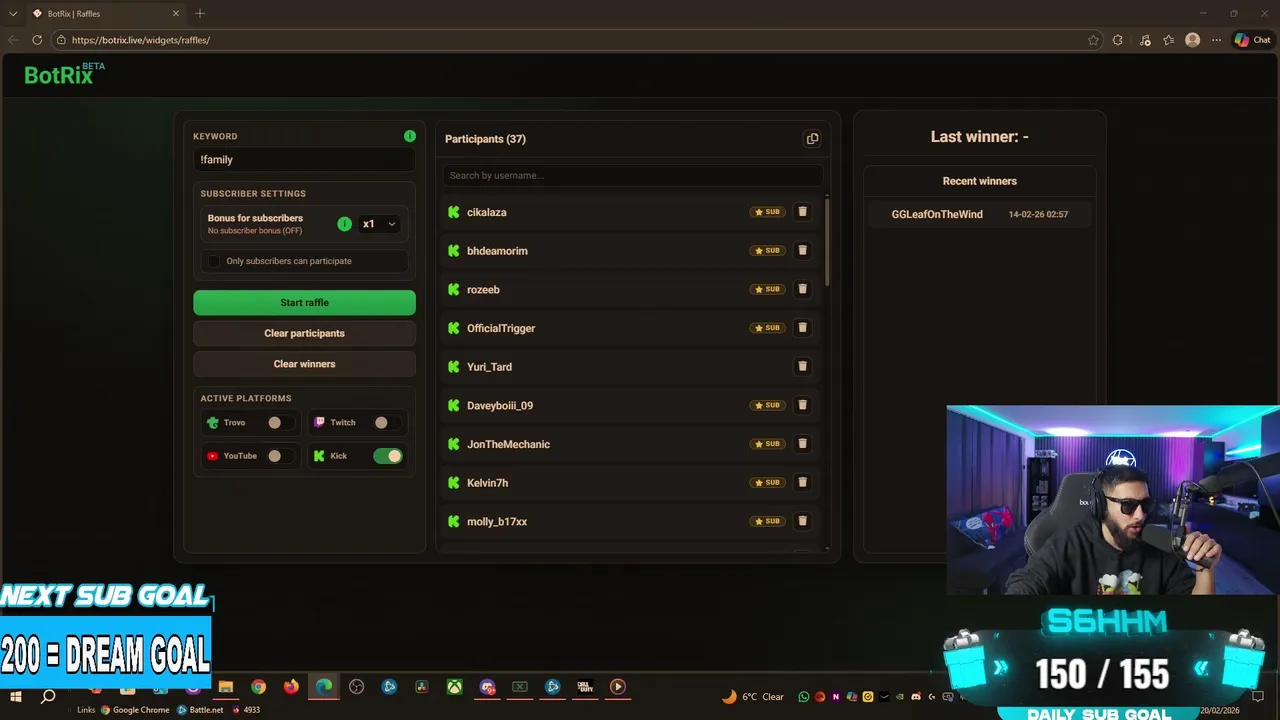
Task: Click the browser address bar URL
Action: [x=141, y=40]
